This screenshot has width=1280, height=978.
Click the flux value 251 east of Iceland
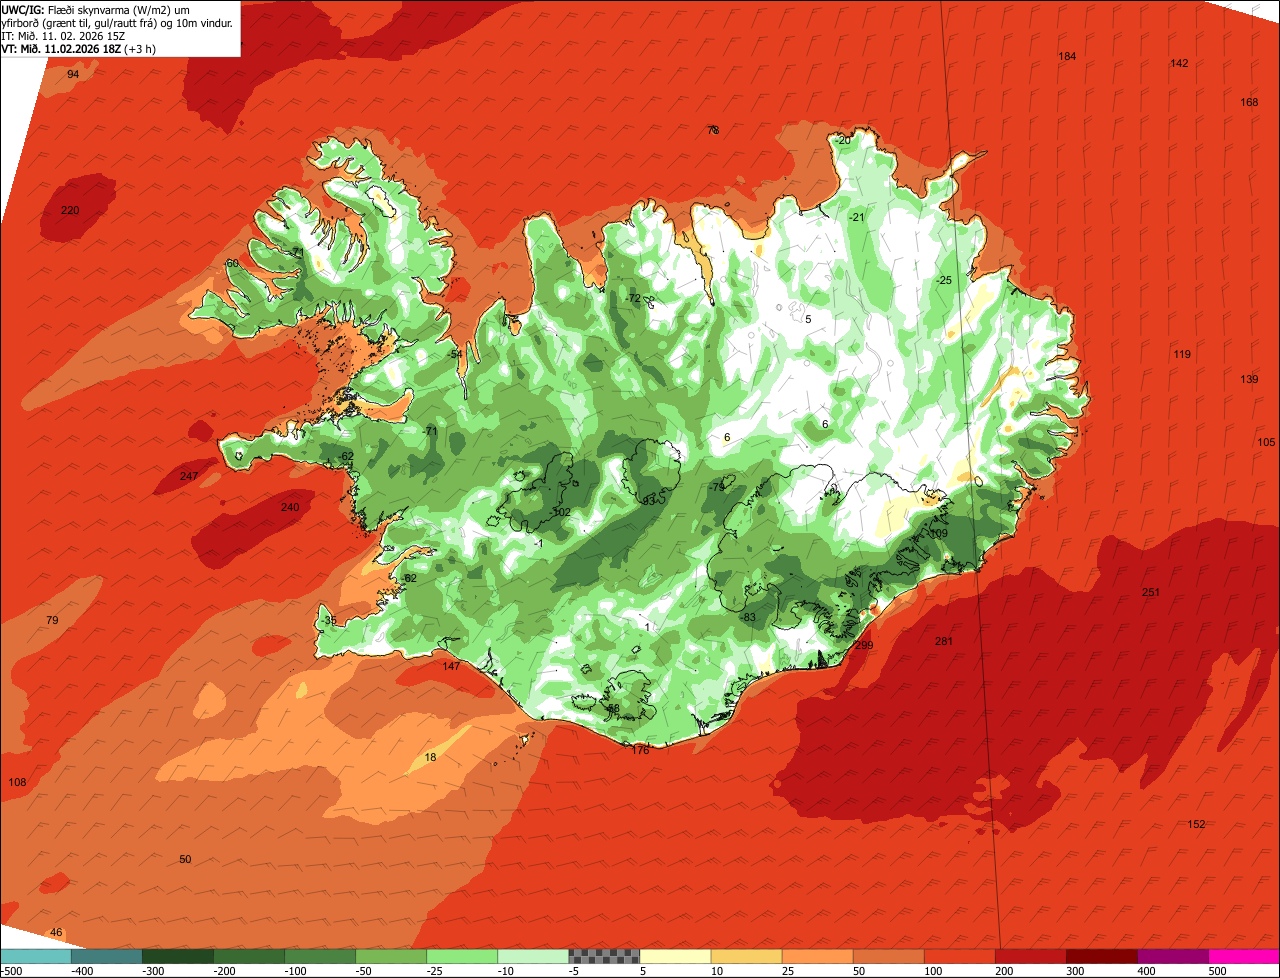1151,592
